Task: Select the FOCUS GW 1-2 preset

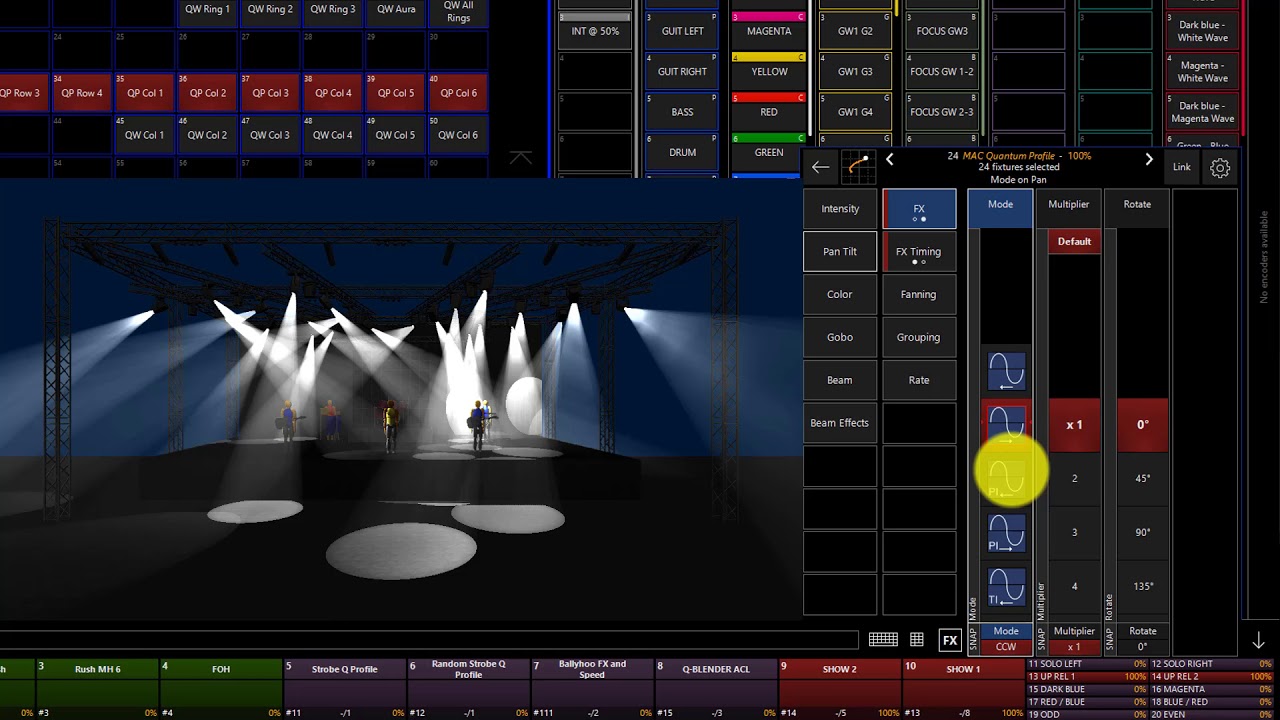Action: pos(941,72)
